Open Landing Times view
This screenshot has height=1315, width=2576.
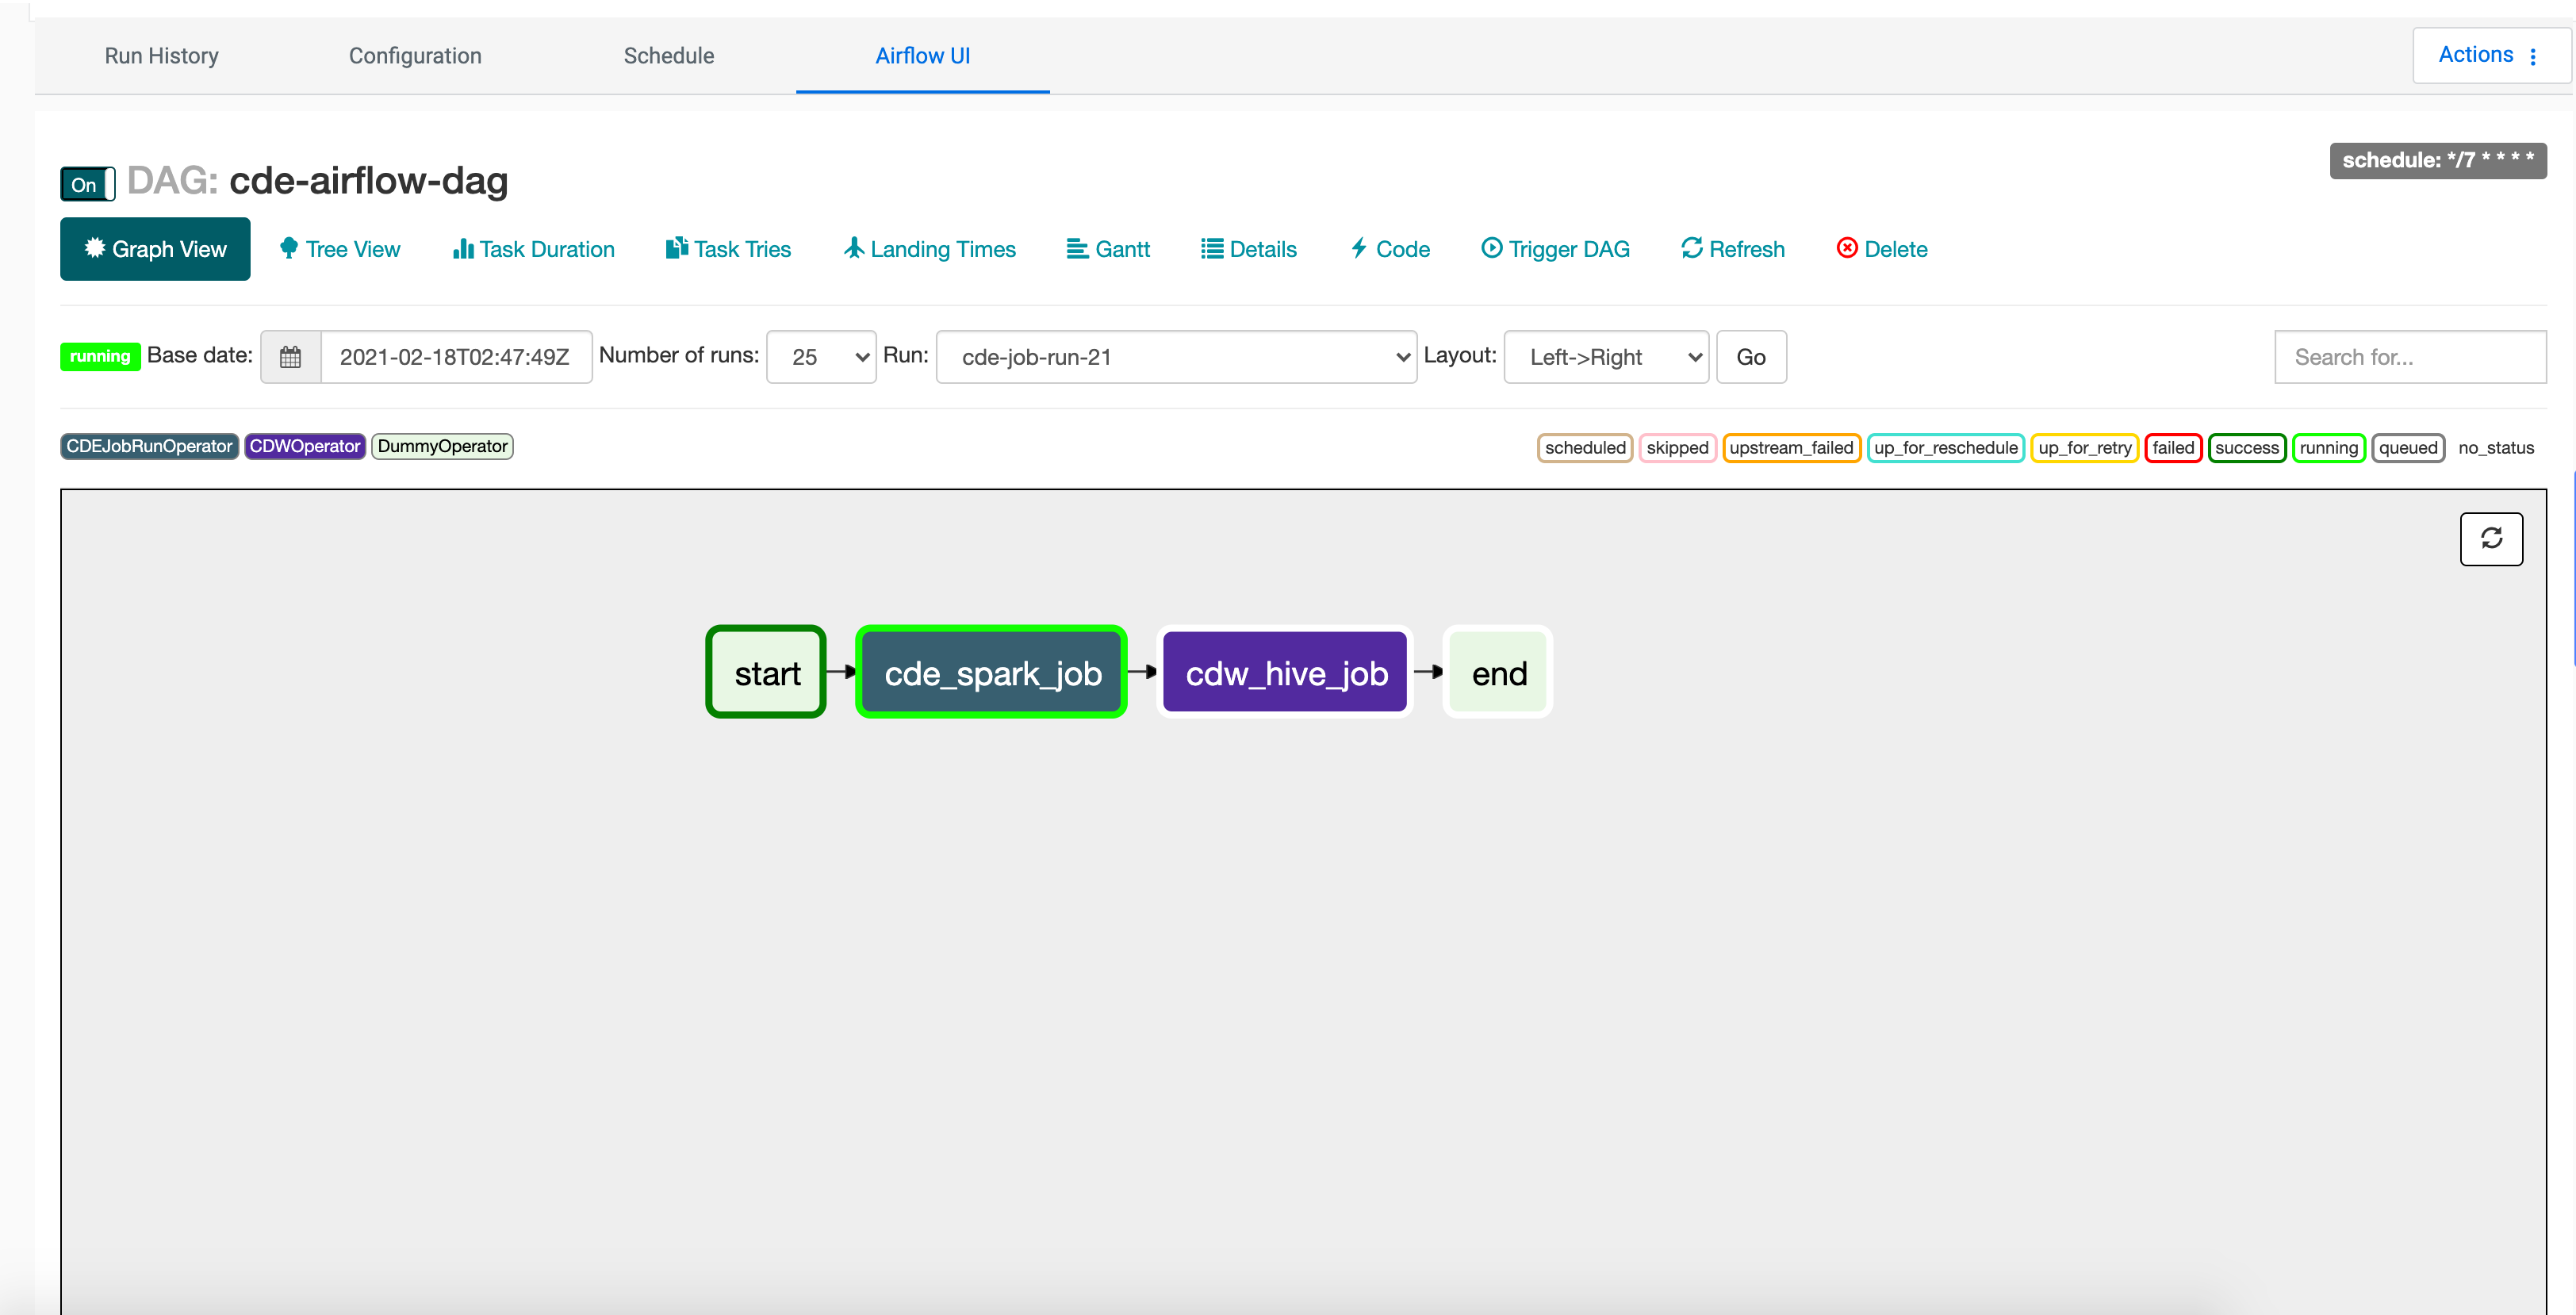928,249
